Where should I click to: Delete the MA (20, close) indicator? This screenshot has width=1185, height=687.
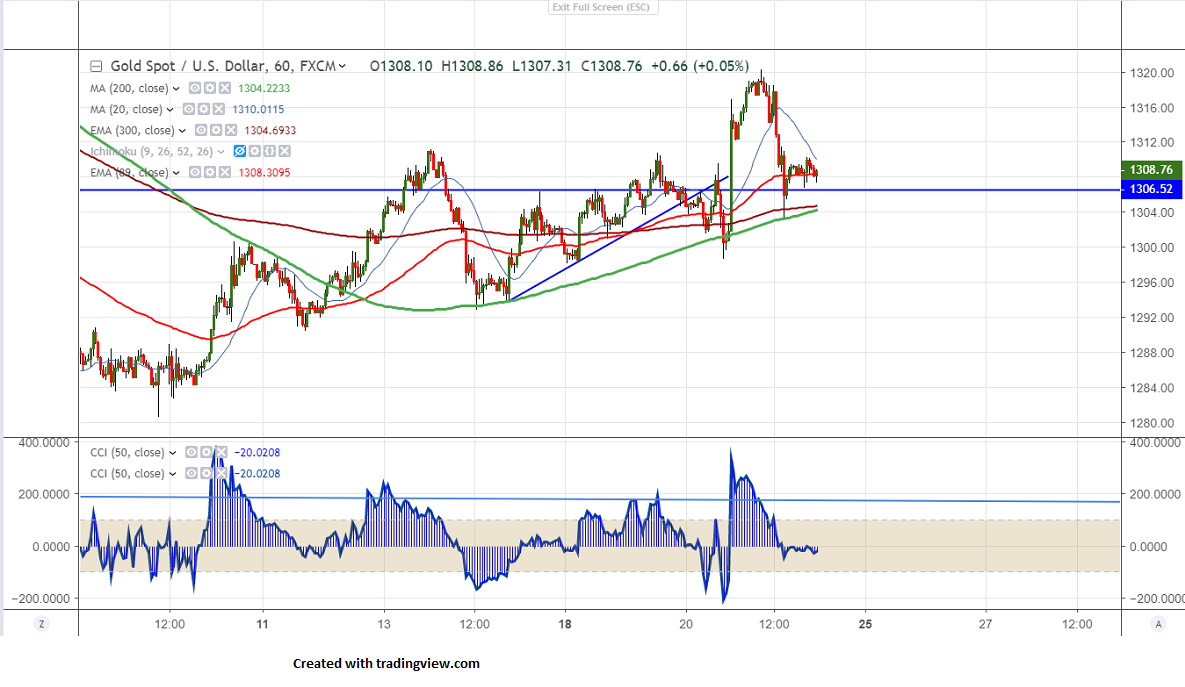[218, 109]
